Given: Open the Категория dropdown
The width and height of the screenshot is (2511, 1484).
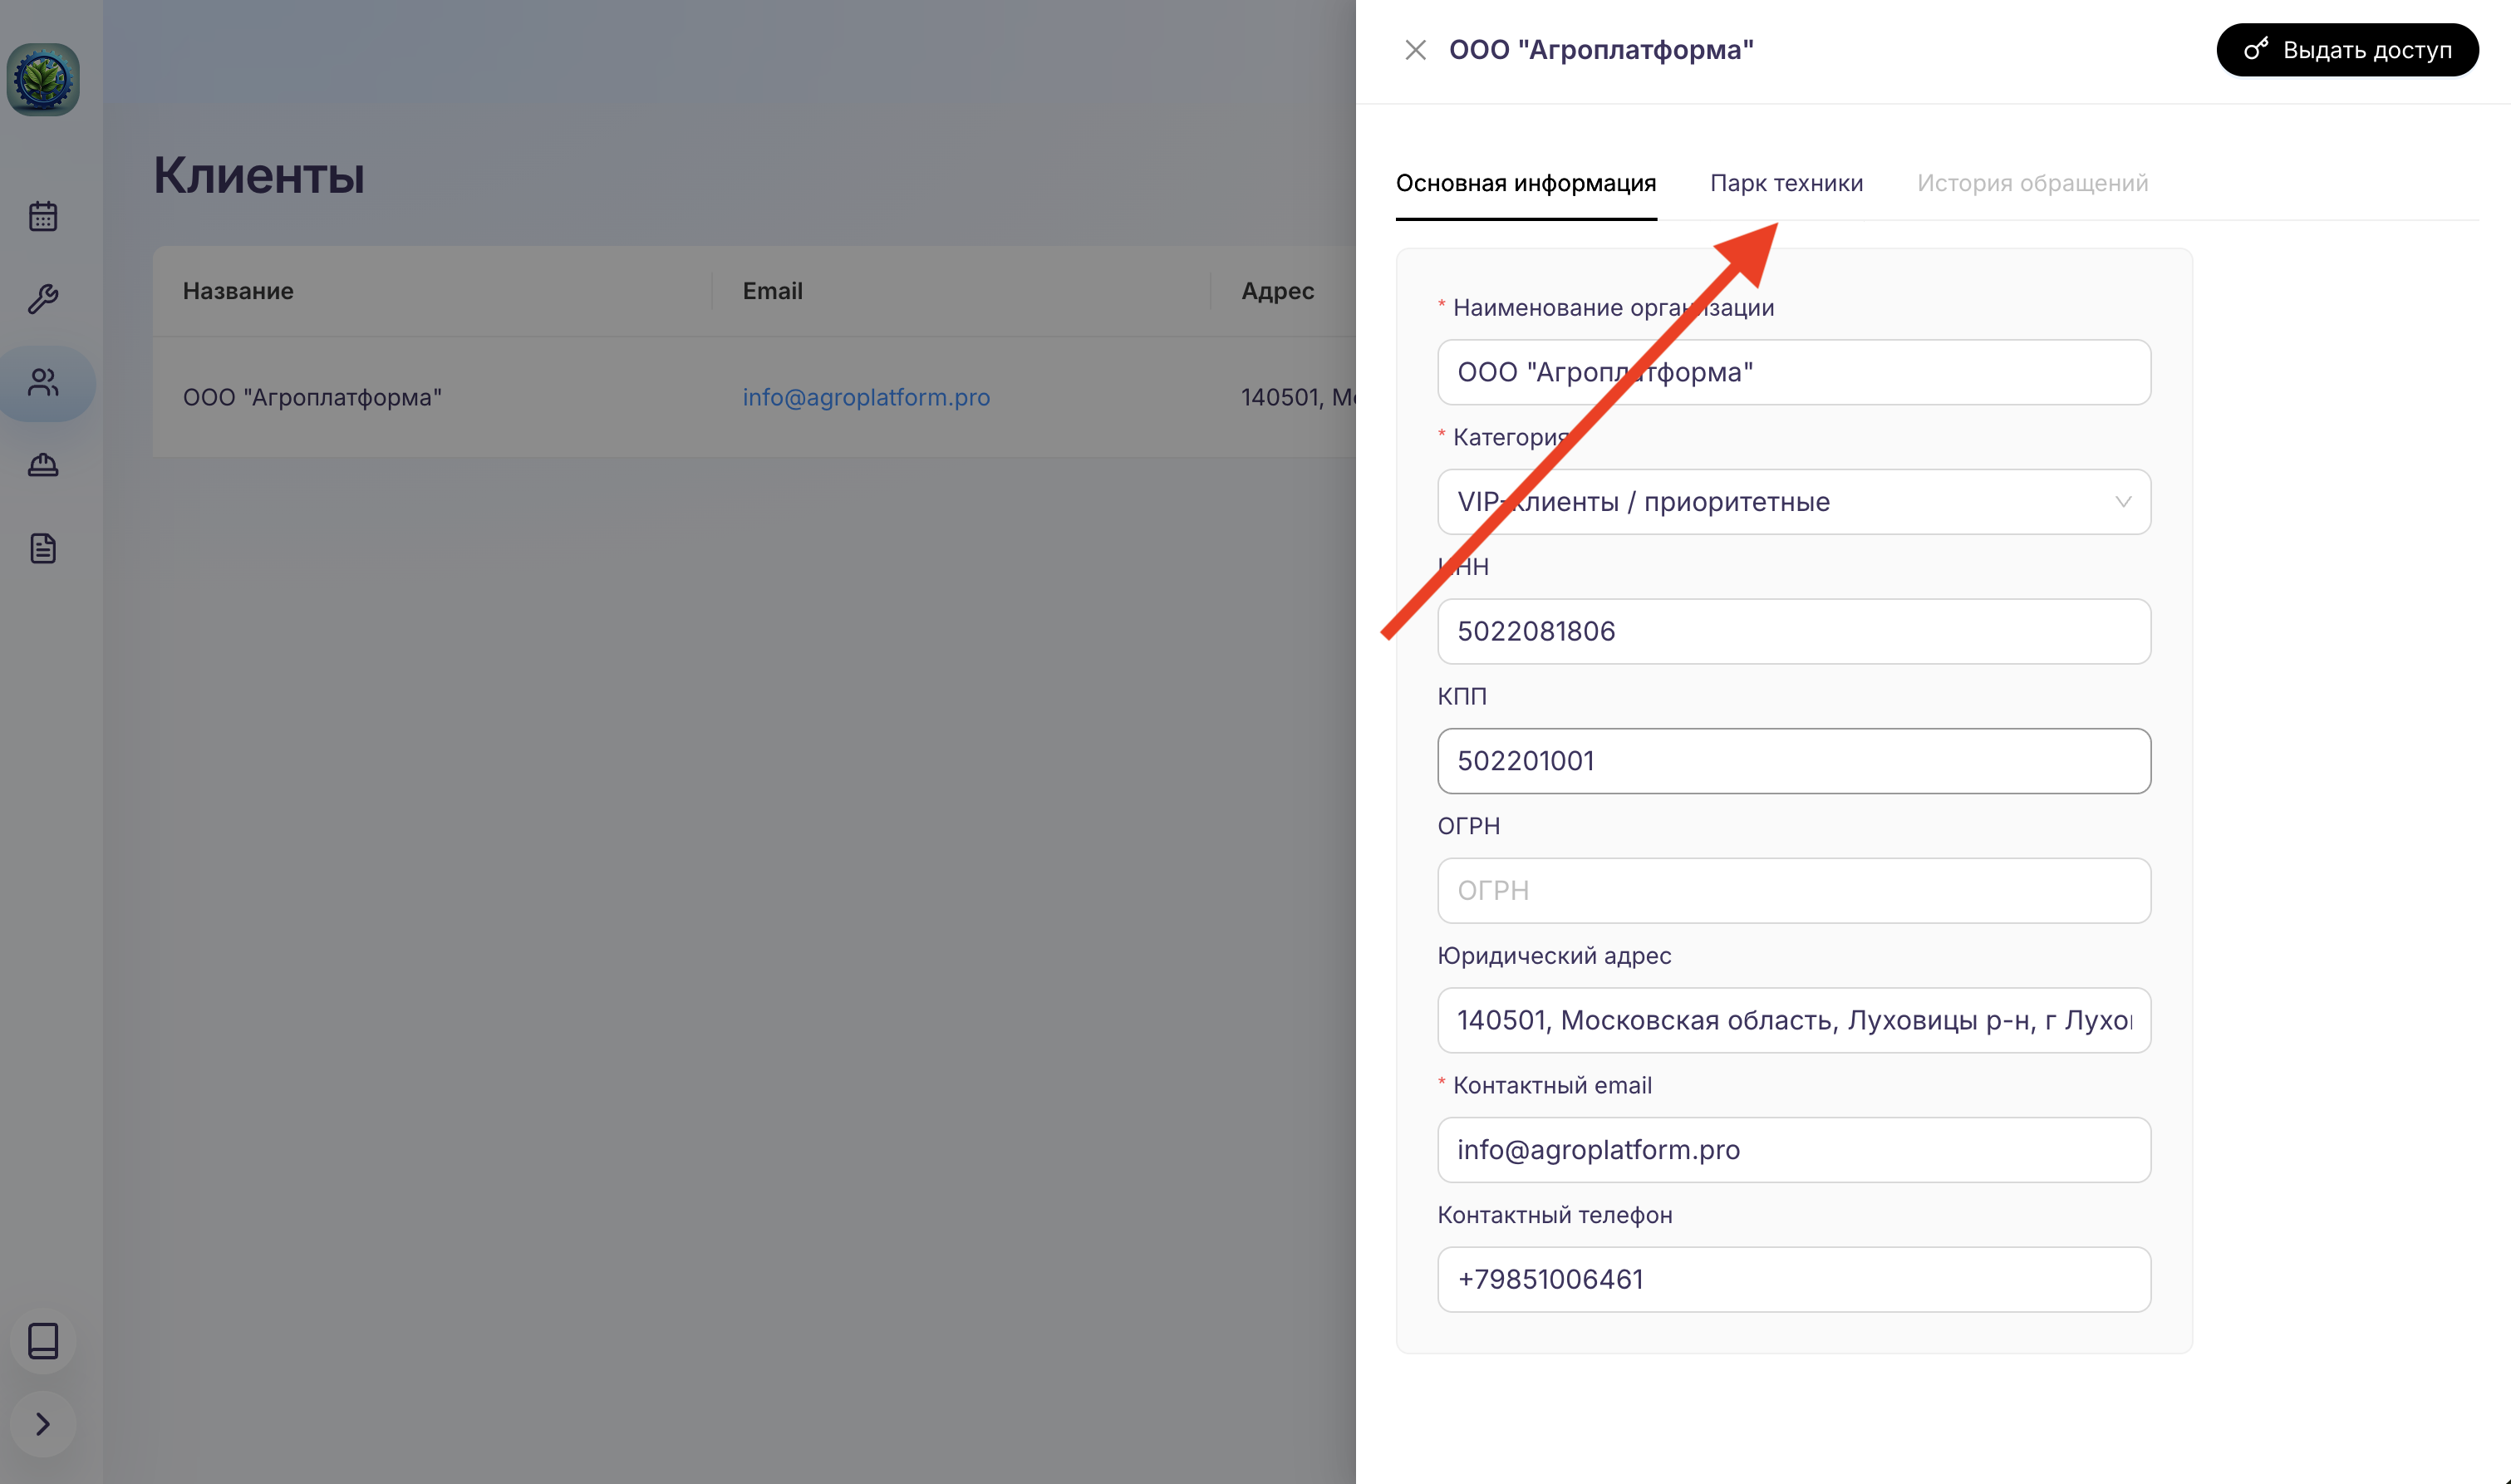Looking at the screenshot, I should [x=1794, y=502].
